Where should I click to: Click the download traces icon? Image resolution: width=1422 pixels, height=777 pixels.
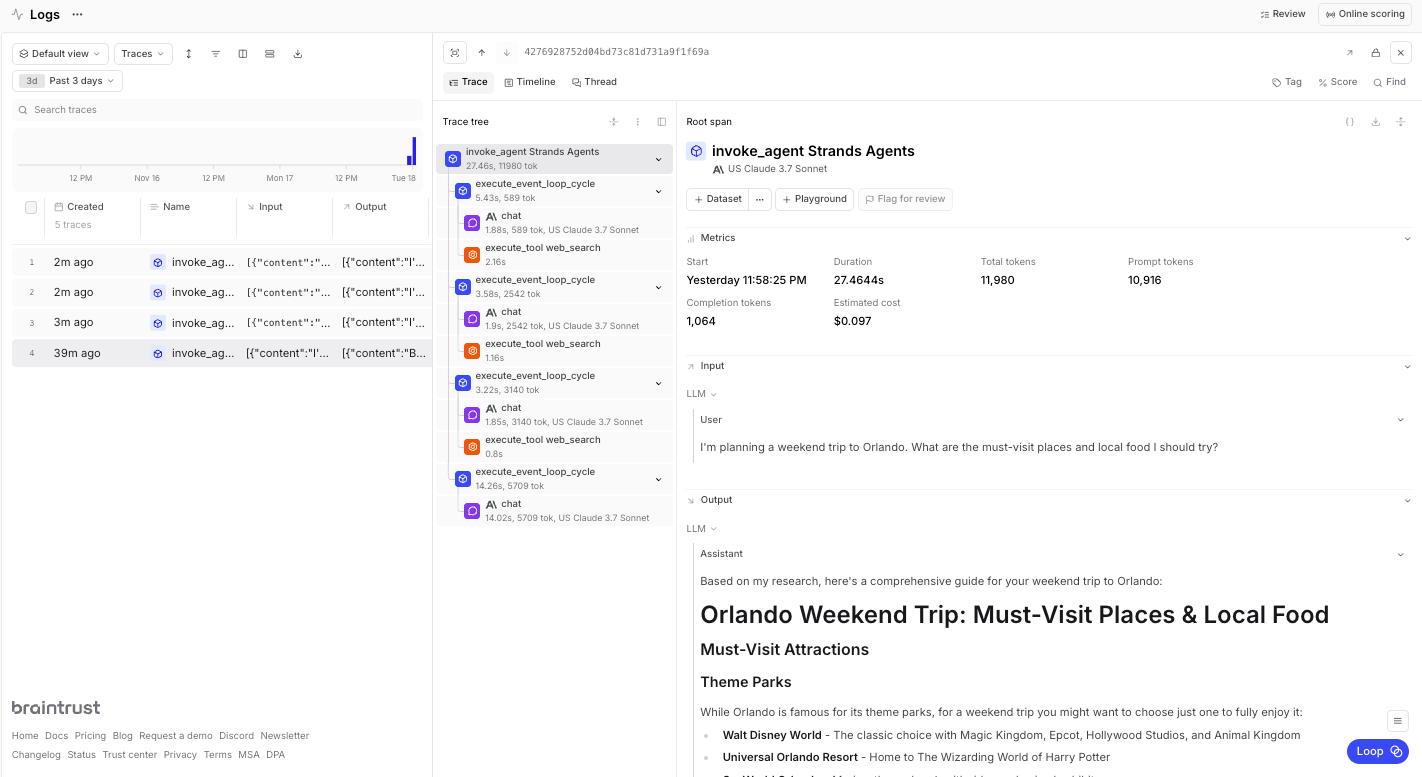tap(298, 54)
